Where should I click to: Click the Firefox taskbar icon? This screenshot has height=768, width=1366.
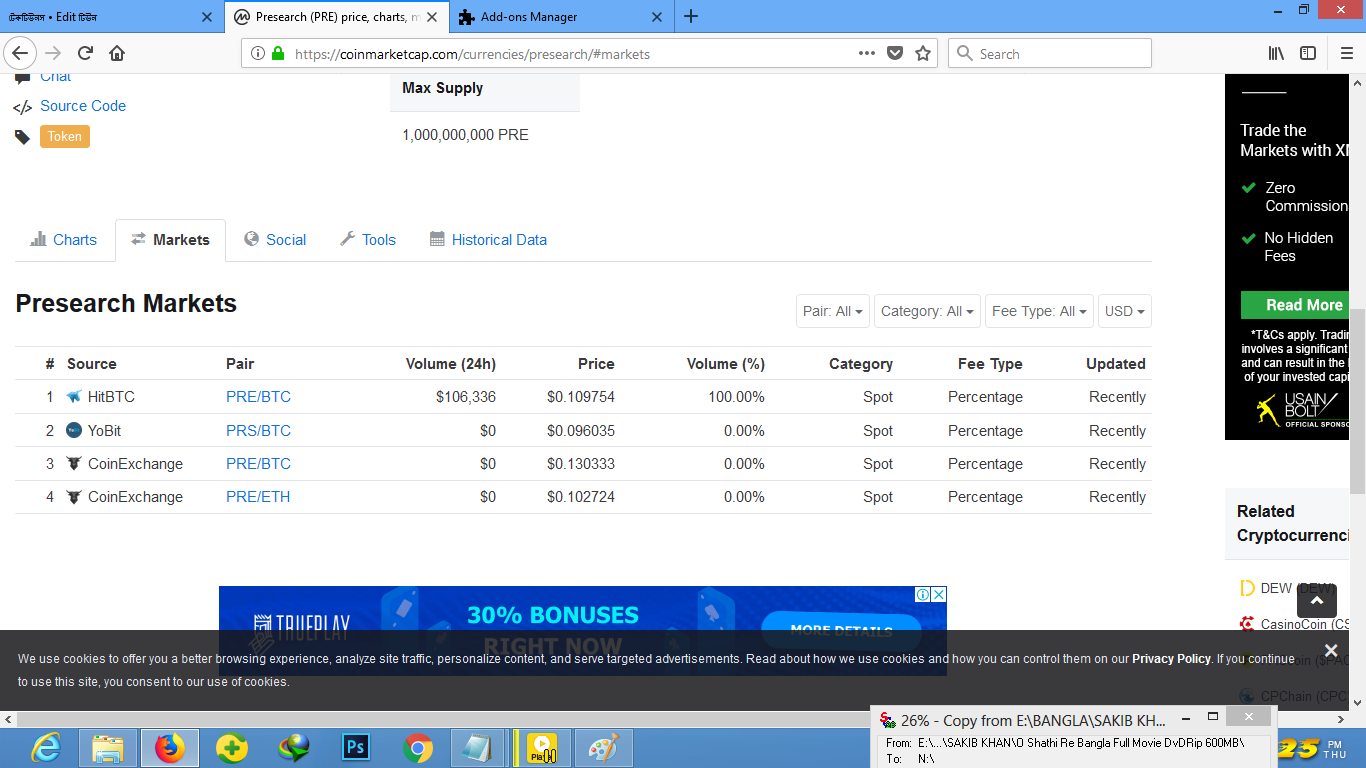pos(170,748)
